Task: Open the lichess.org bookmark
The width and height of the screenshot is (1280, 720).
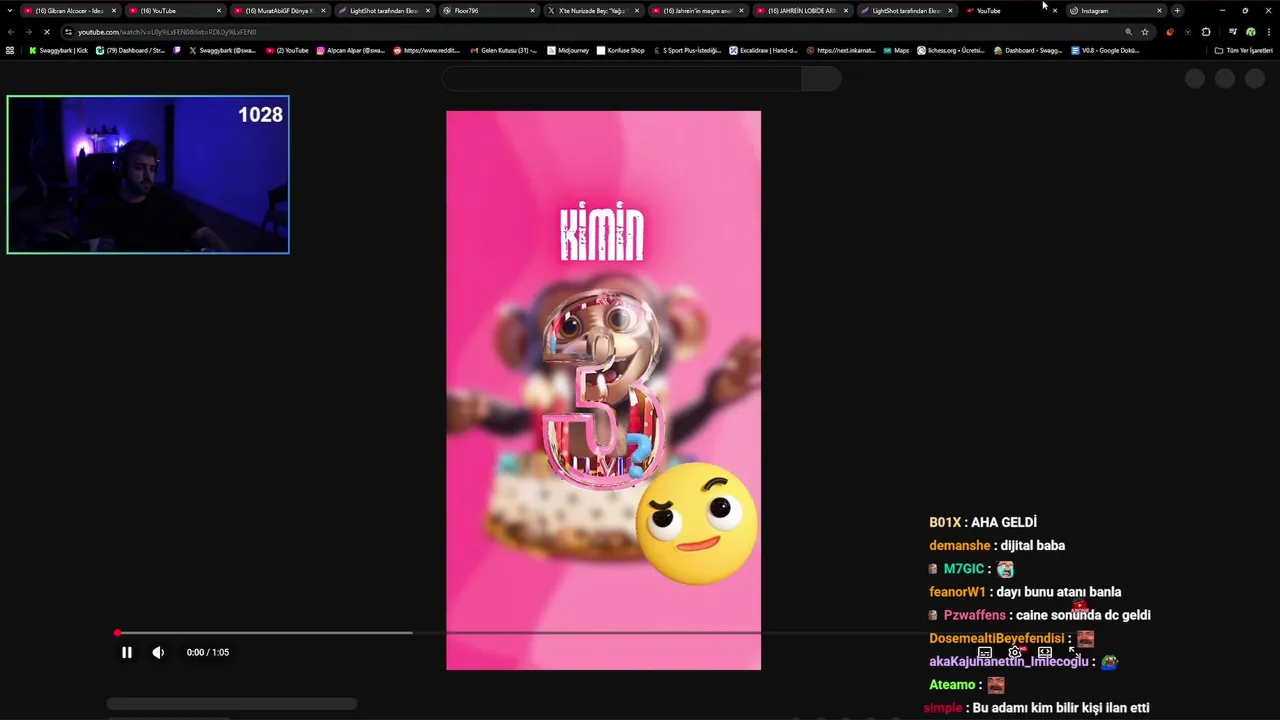Action: coord(951,50)
